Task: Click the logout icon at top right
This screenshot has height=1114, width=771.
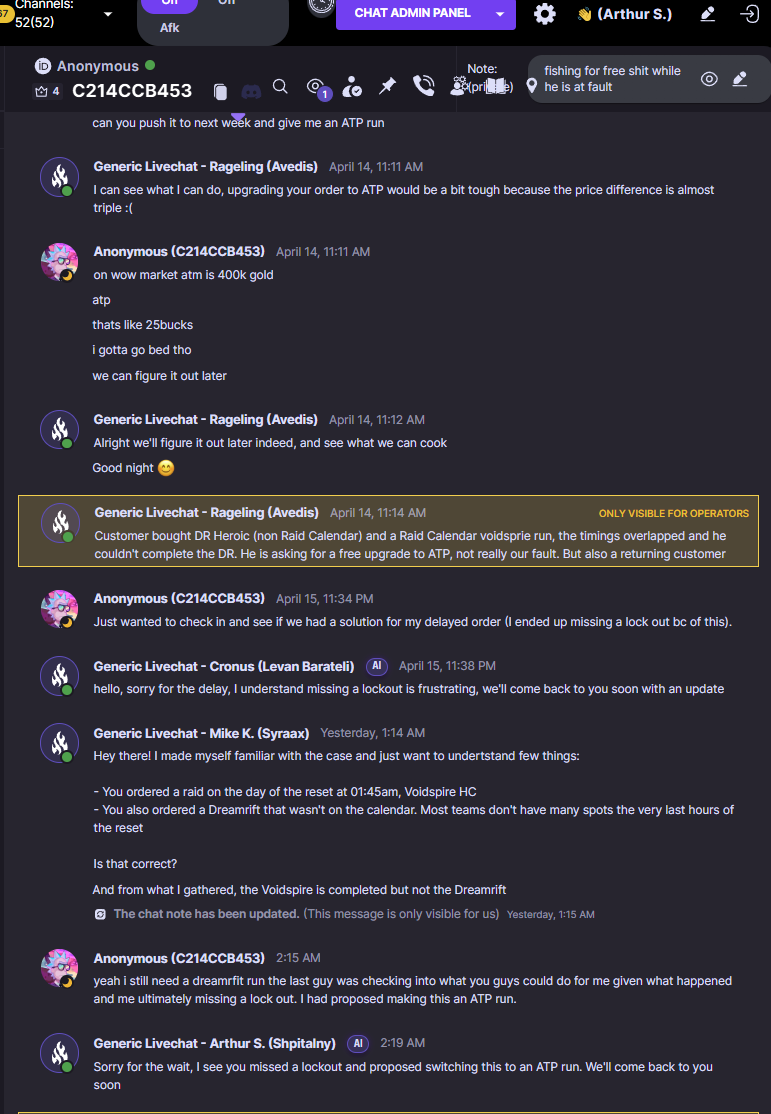Action: coord(749,14)
